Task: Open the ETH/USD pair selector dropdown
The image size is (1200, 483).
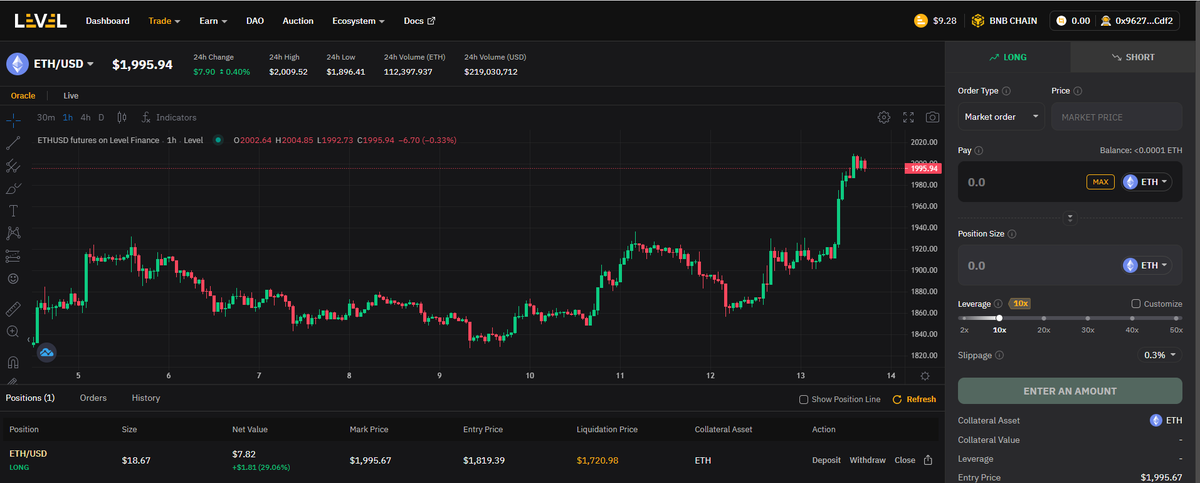Action: pyautogui.click(x=64, y=64)
